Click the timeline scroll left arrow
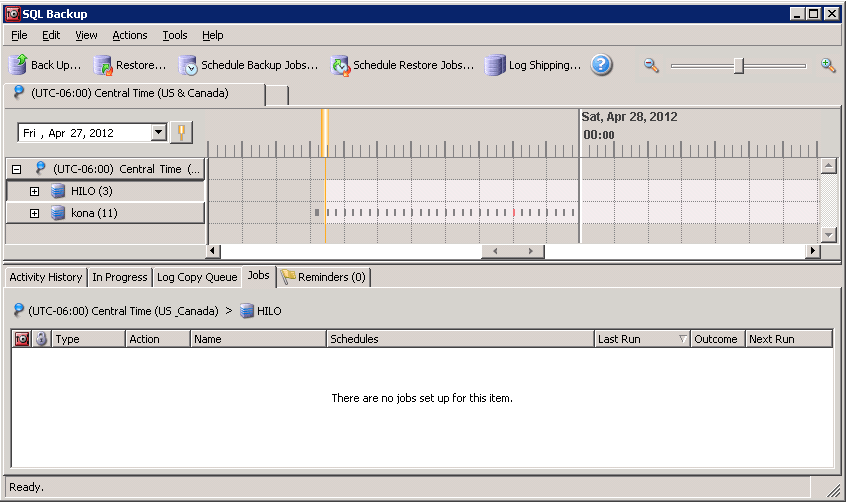848x503 pixels. (213, 250)
